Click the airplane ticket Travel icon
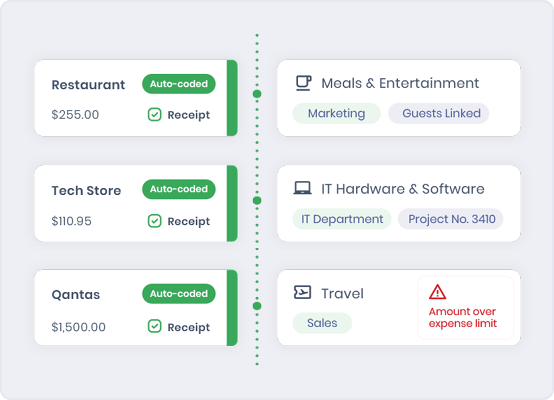Viewport: 554px width, 400px height. [x=302, y=293]
